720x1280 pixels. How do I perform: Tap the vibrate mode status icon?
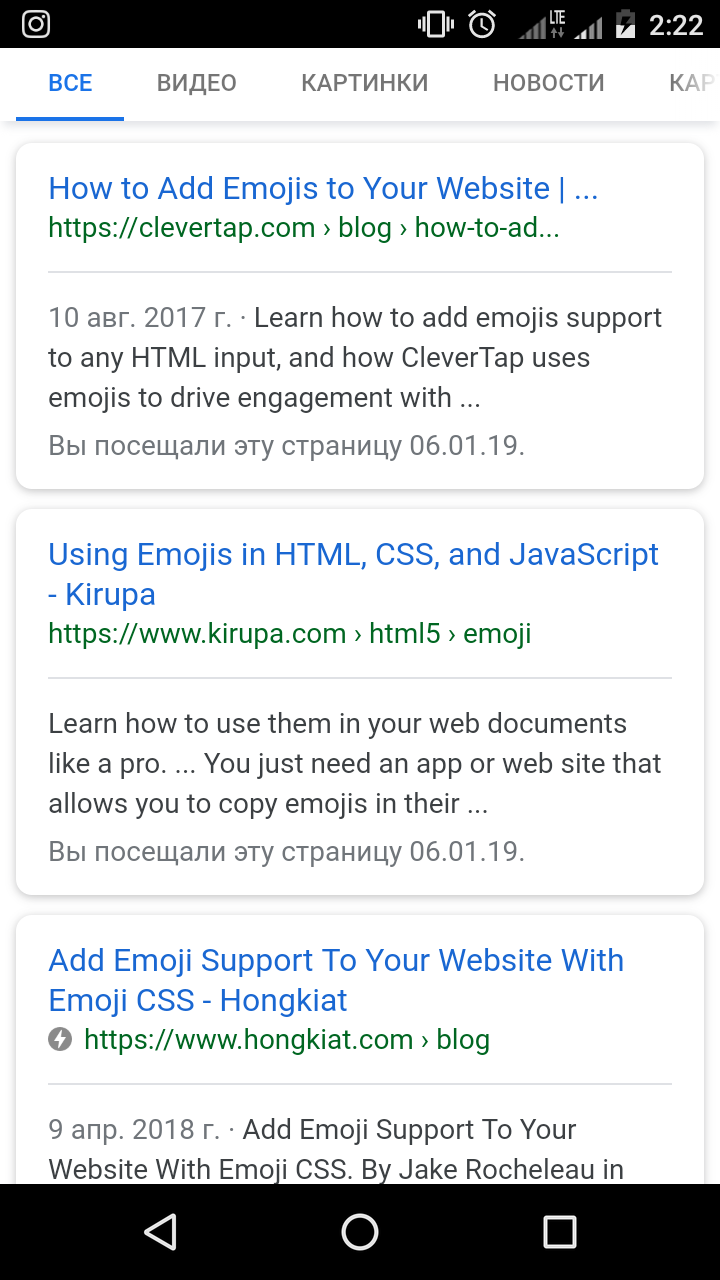[437, 24]
